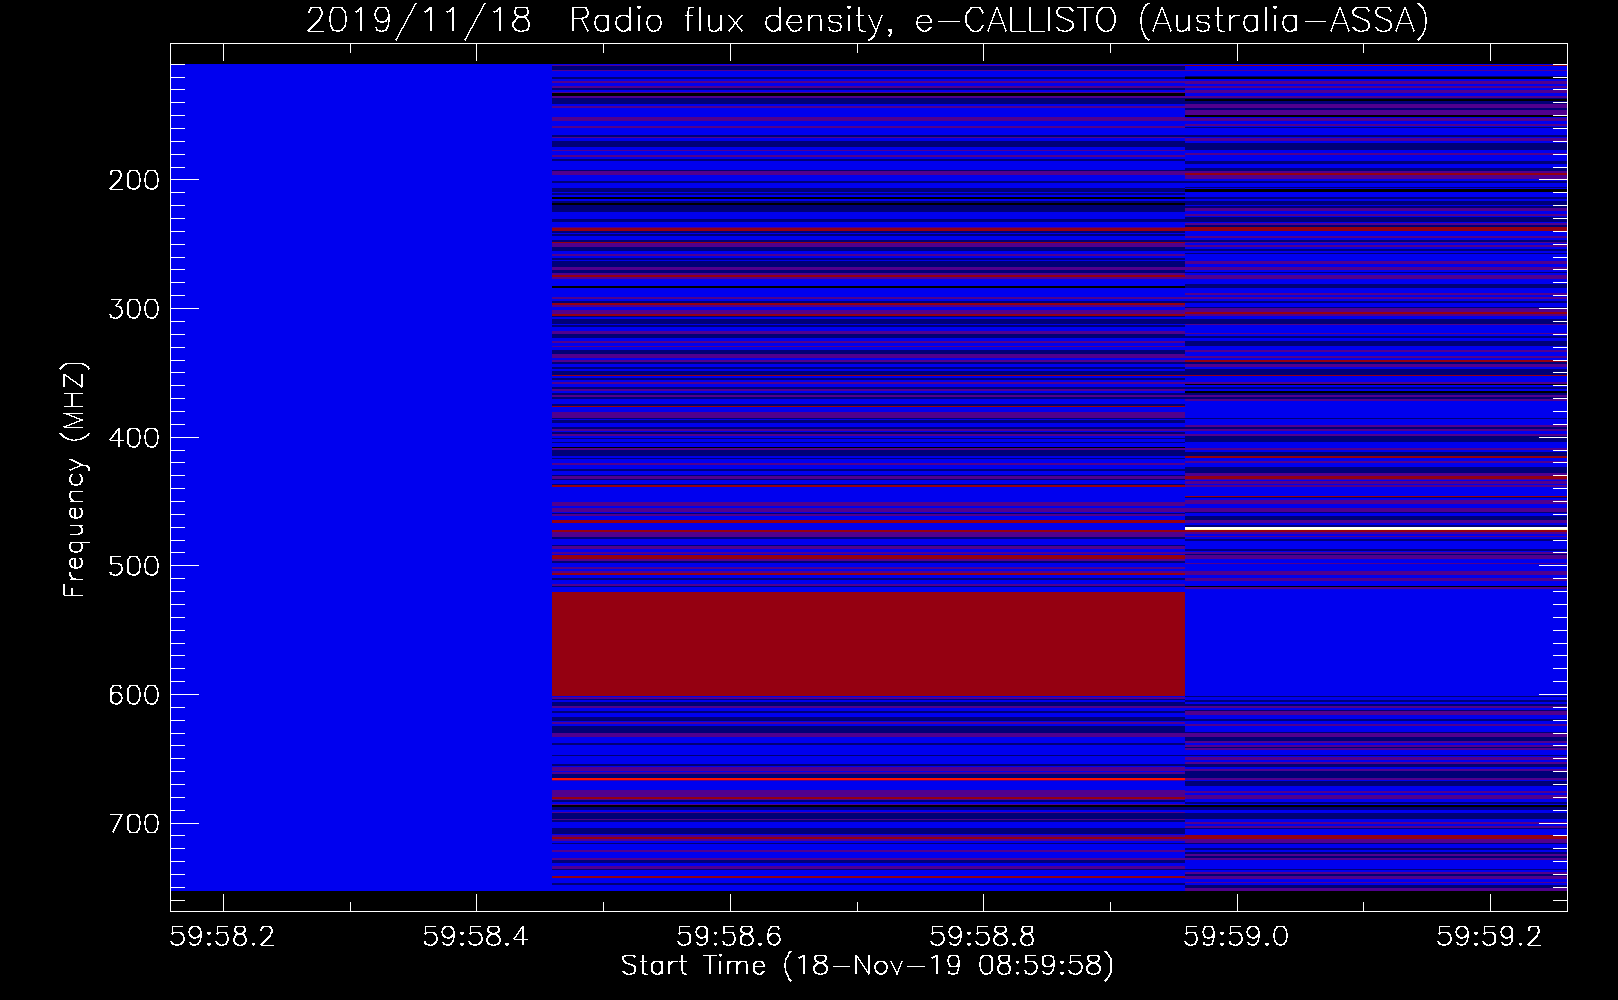Click the white horizontal line near 470 MHz
This screenshot has width=1618, height=1000.
tap(1376, 528)
